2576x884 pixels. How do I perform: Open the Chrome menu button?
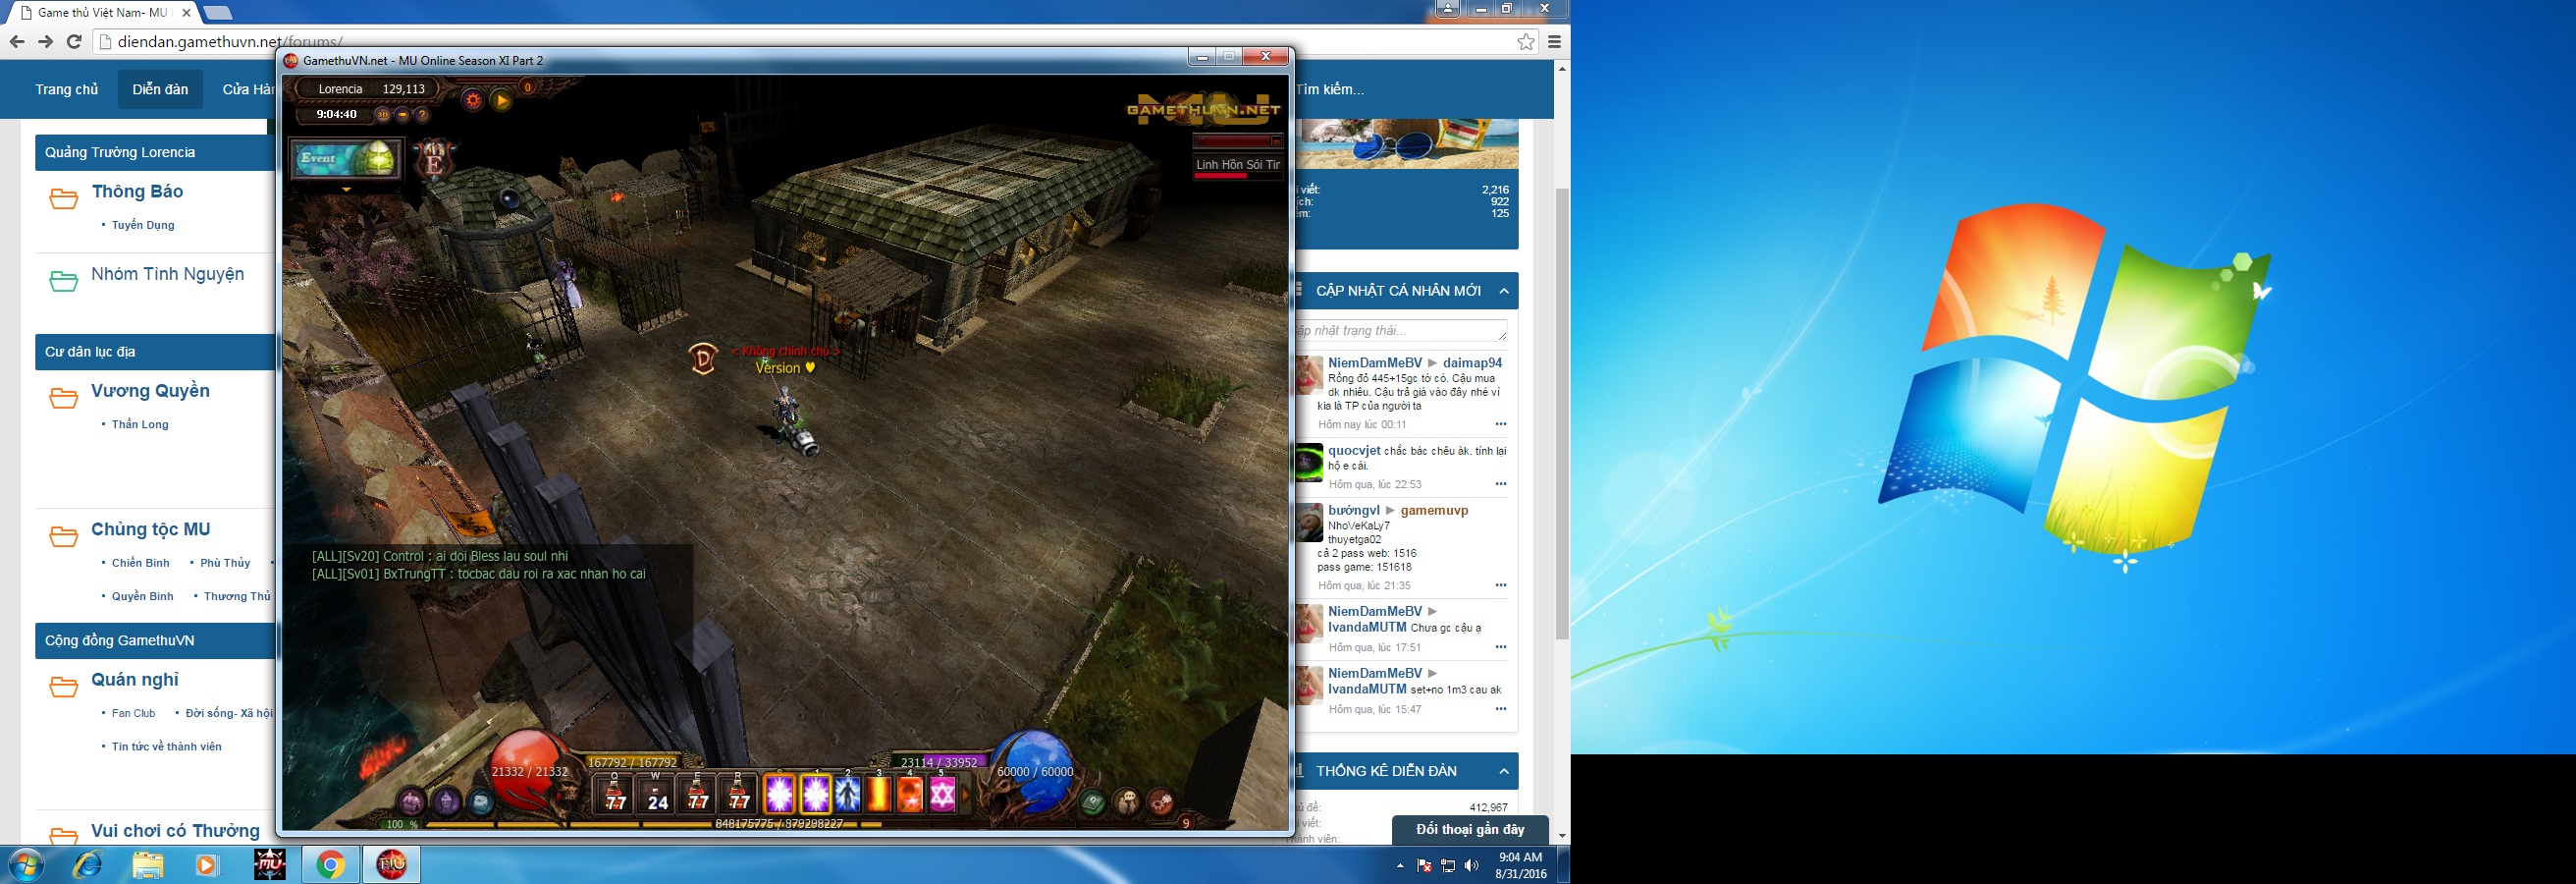pyautogui.click(x=1554, y=41)
